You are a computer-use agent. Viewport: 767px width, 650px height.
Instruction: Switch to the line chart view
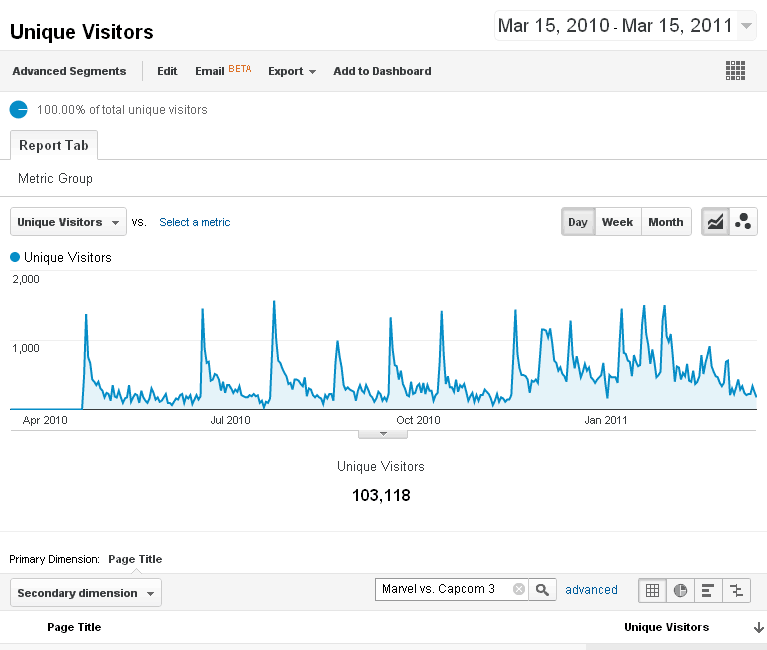(x=715, y=222)
